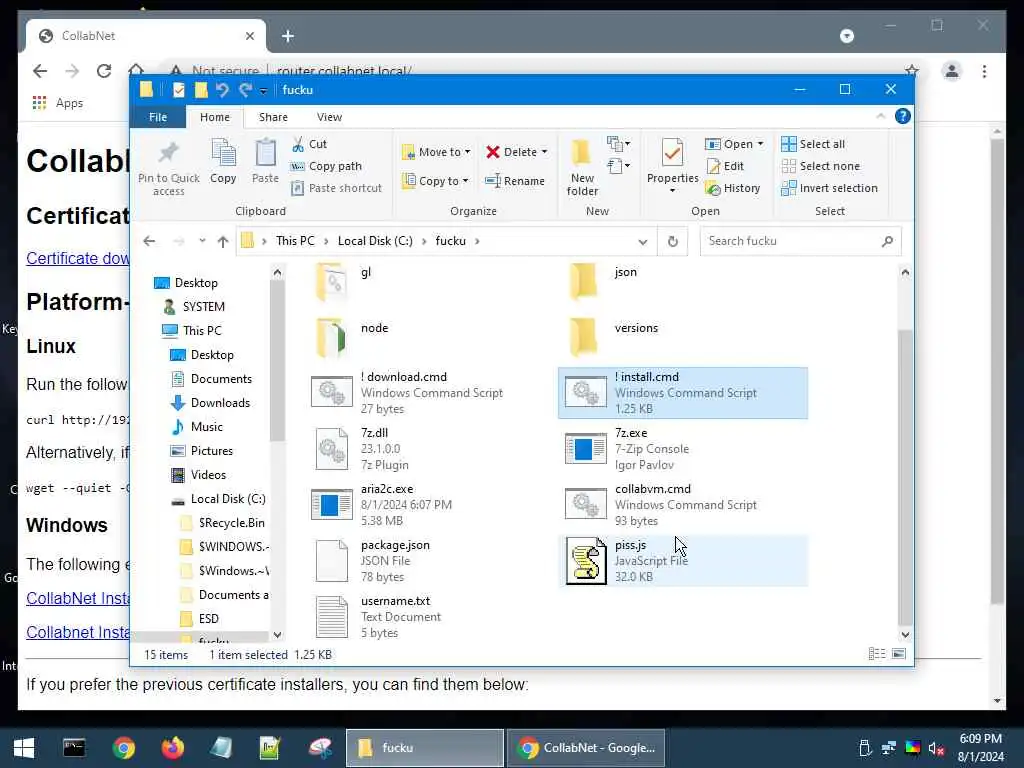Open Windows Start menu
This screenshot has height=768, width=1024.
coord(24,748)
